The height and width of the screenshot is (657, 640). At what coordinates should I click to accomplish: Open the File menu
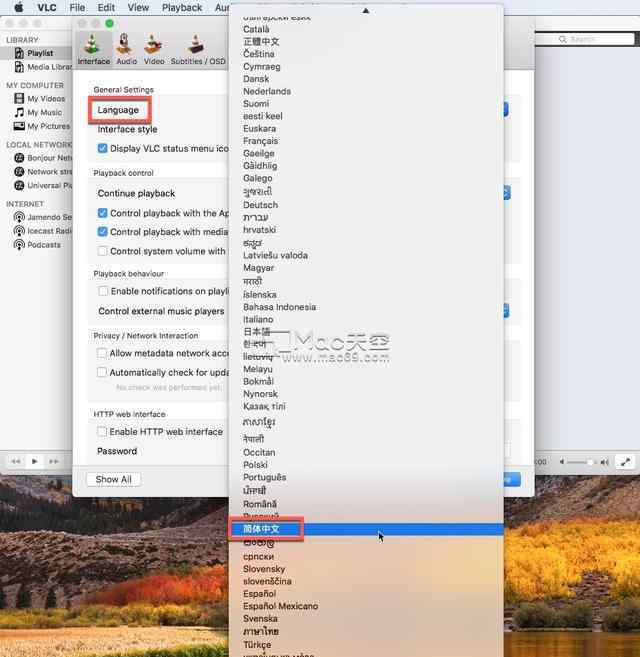[77, 8]
